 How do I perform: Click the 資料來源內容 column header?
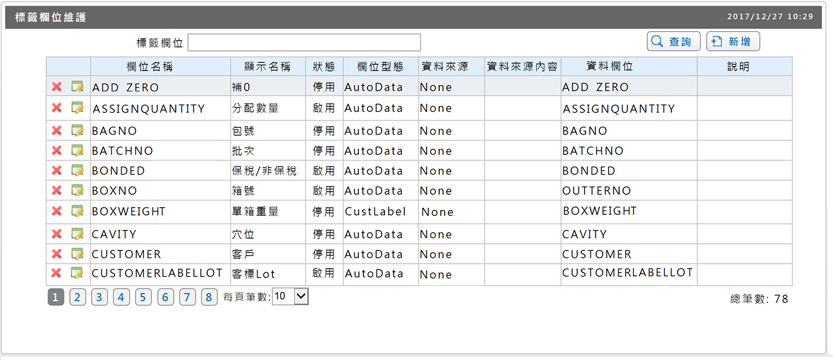(522, 66)
